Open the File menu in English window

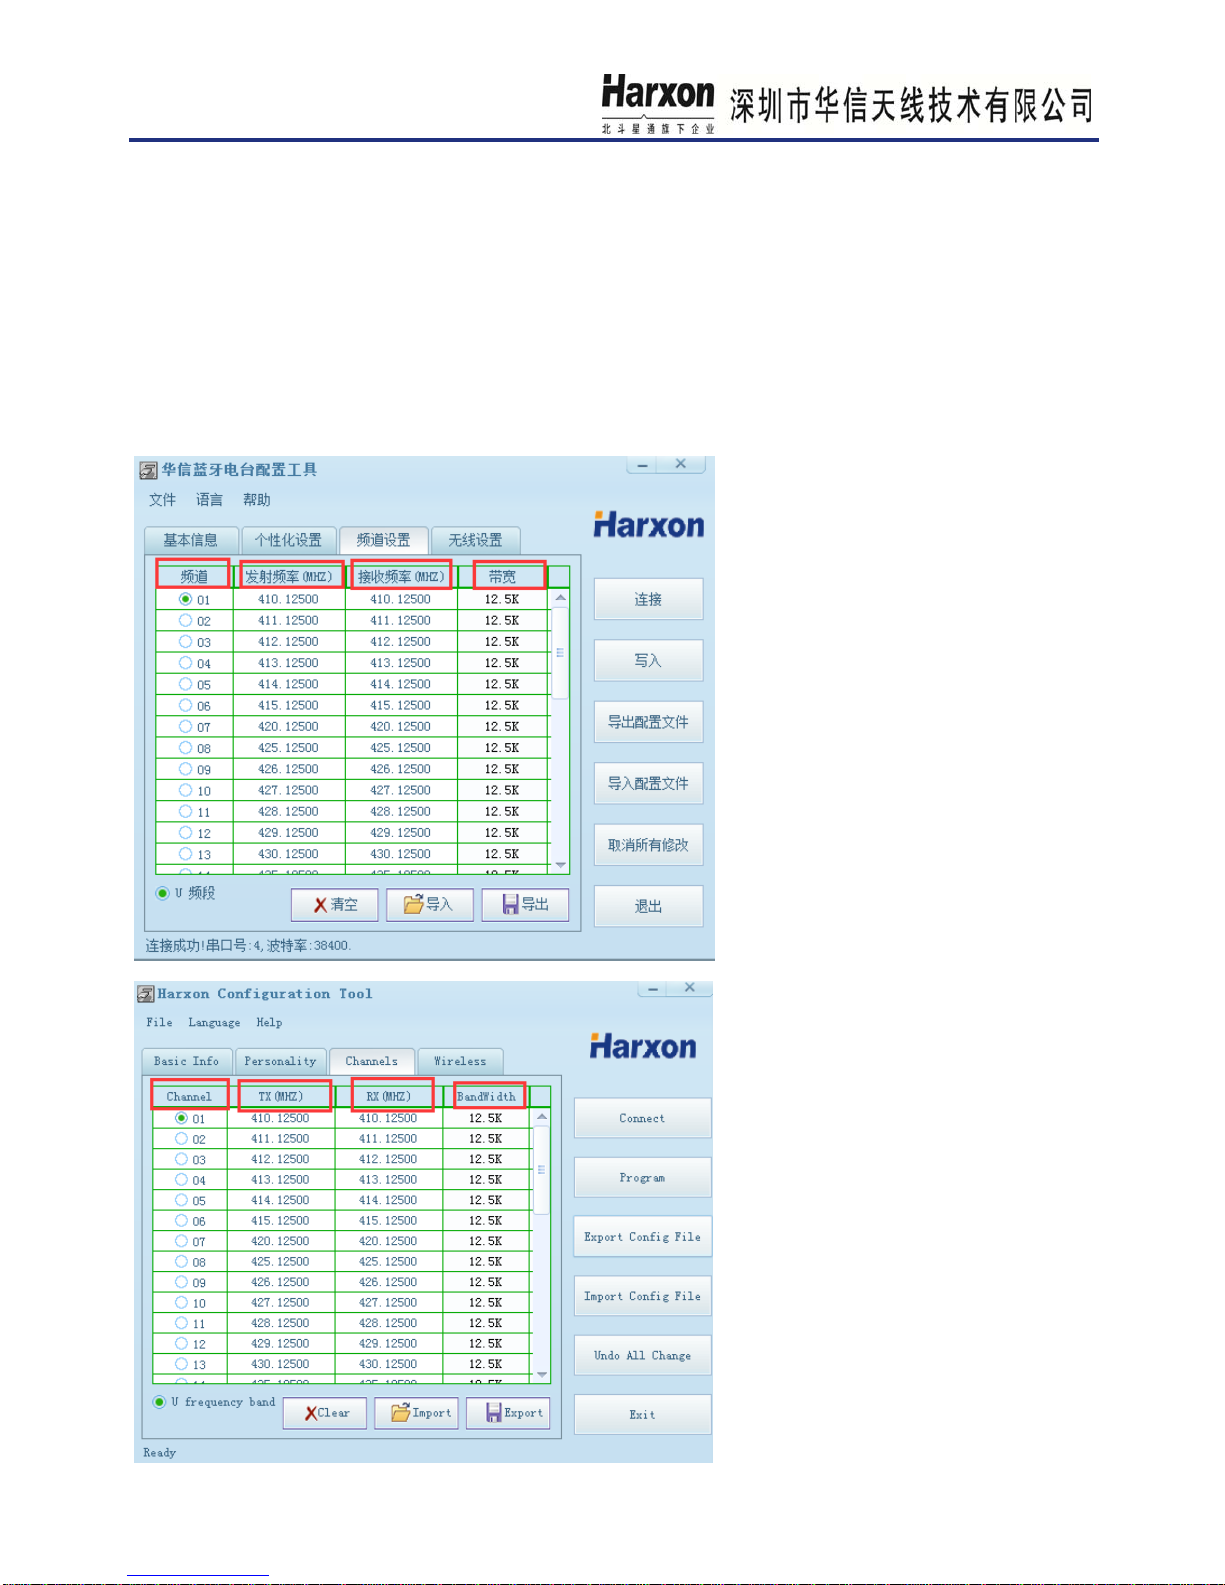pos(159,1022)
